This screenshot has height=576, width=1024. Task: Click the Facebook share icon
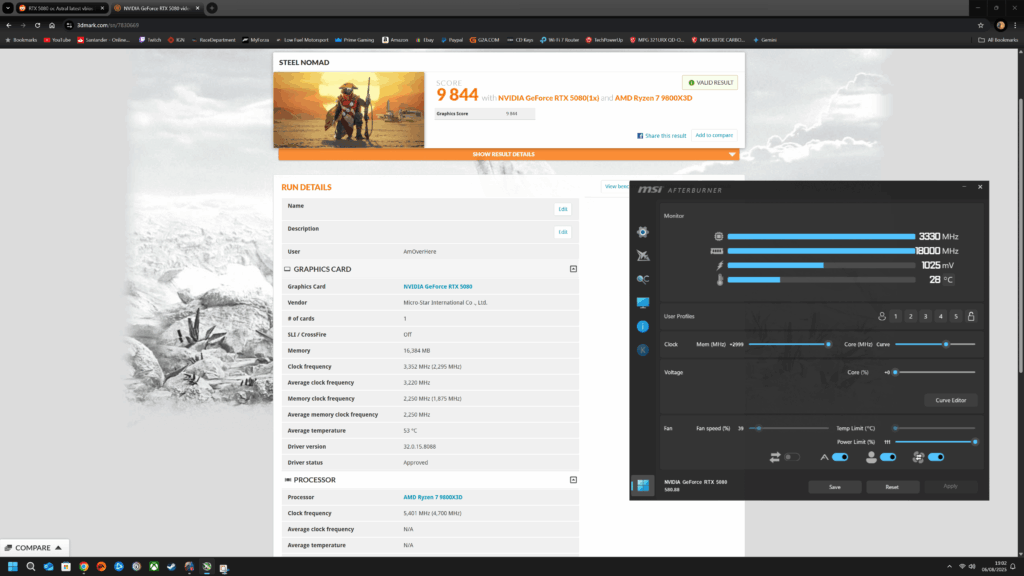click(x=640, y=136)
